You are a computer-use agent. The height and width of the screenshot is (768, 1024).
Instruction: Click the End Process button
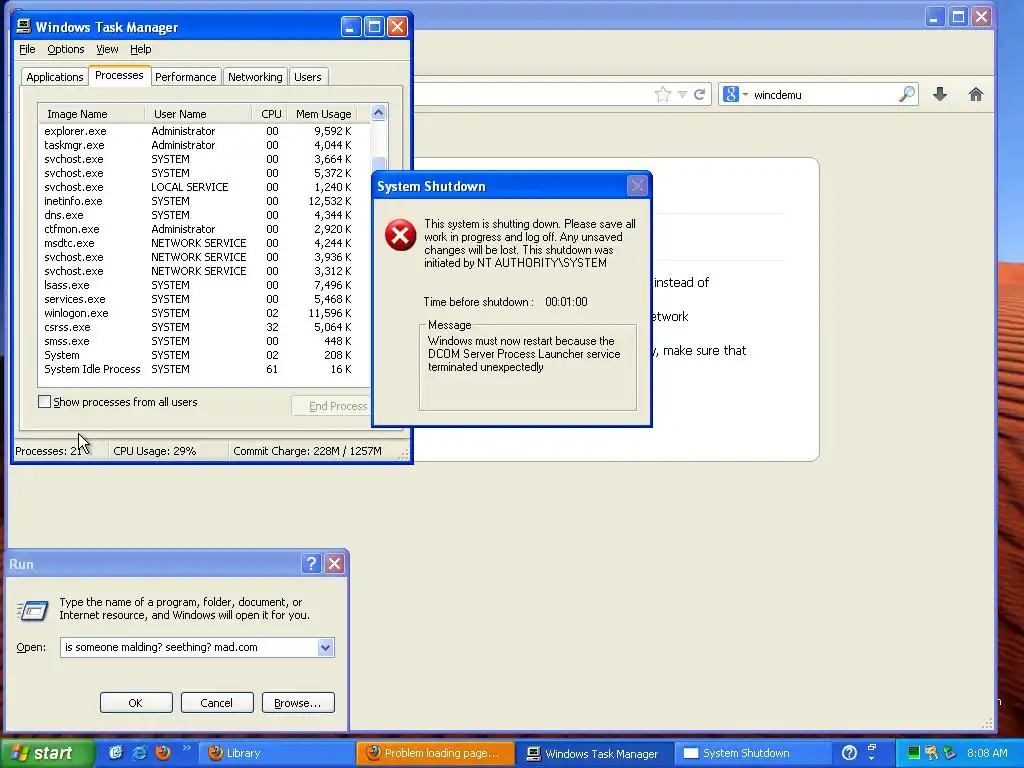point(333,406)
